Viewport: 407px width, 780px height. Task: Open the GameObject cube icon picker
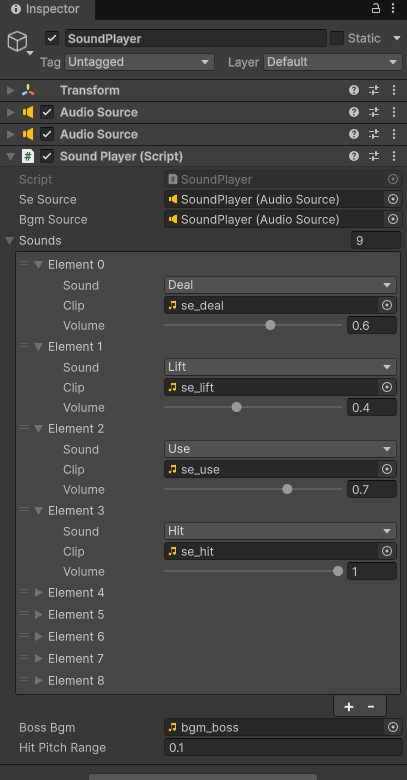(x=18, y=42)
